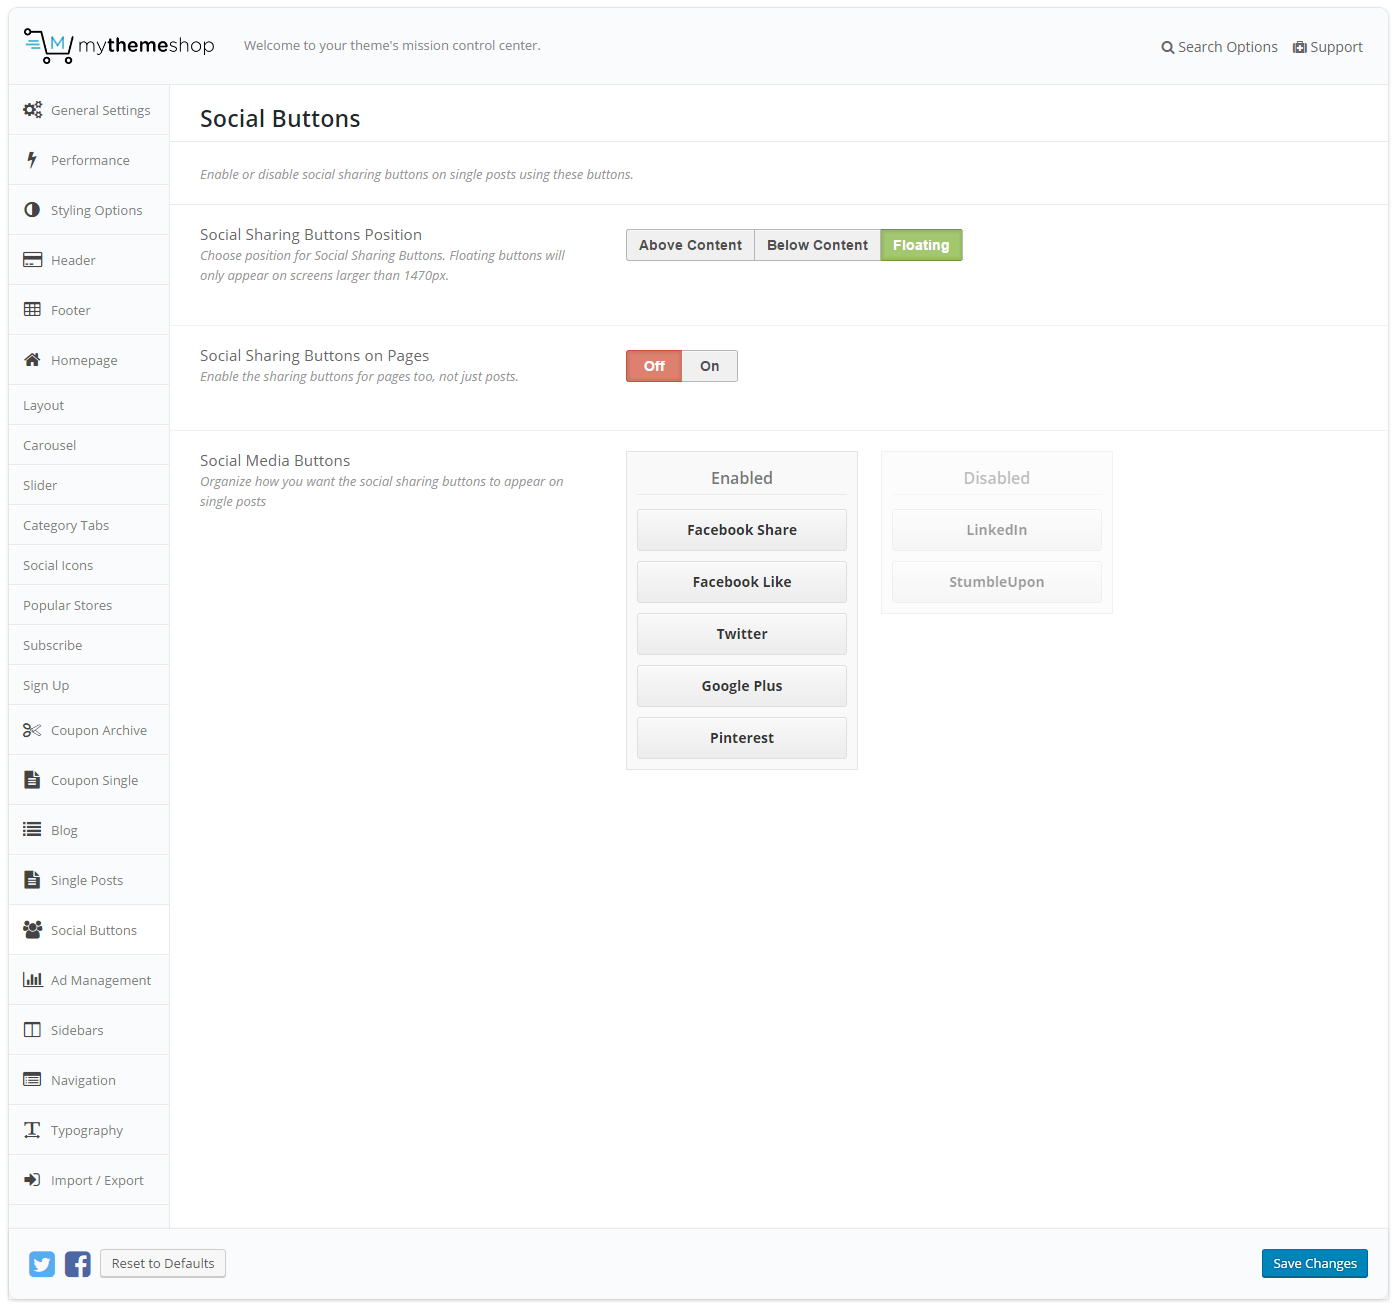Click Save Changes button
This screenshot has width=1397, height=1311.
(x=1314, y=1264)
